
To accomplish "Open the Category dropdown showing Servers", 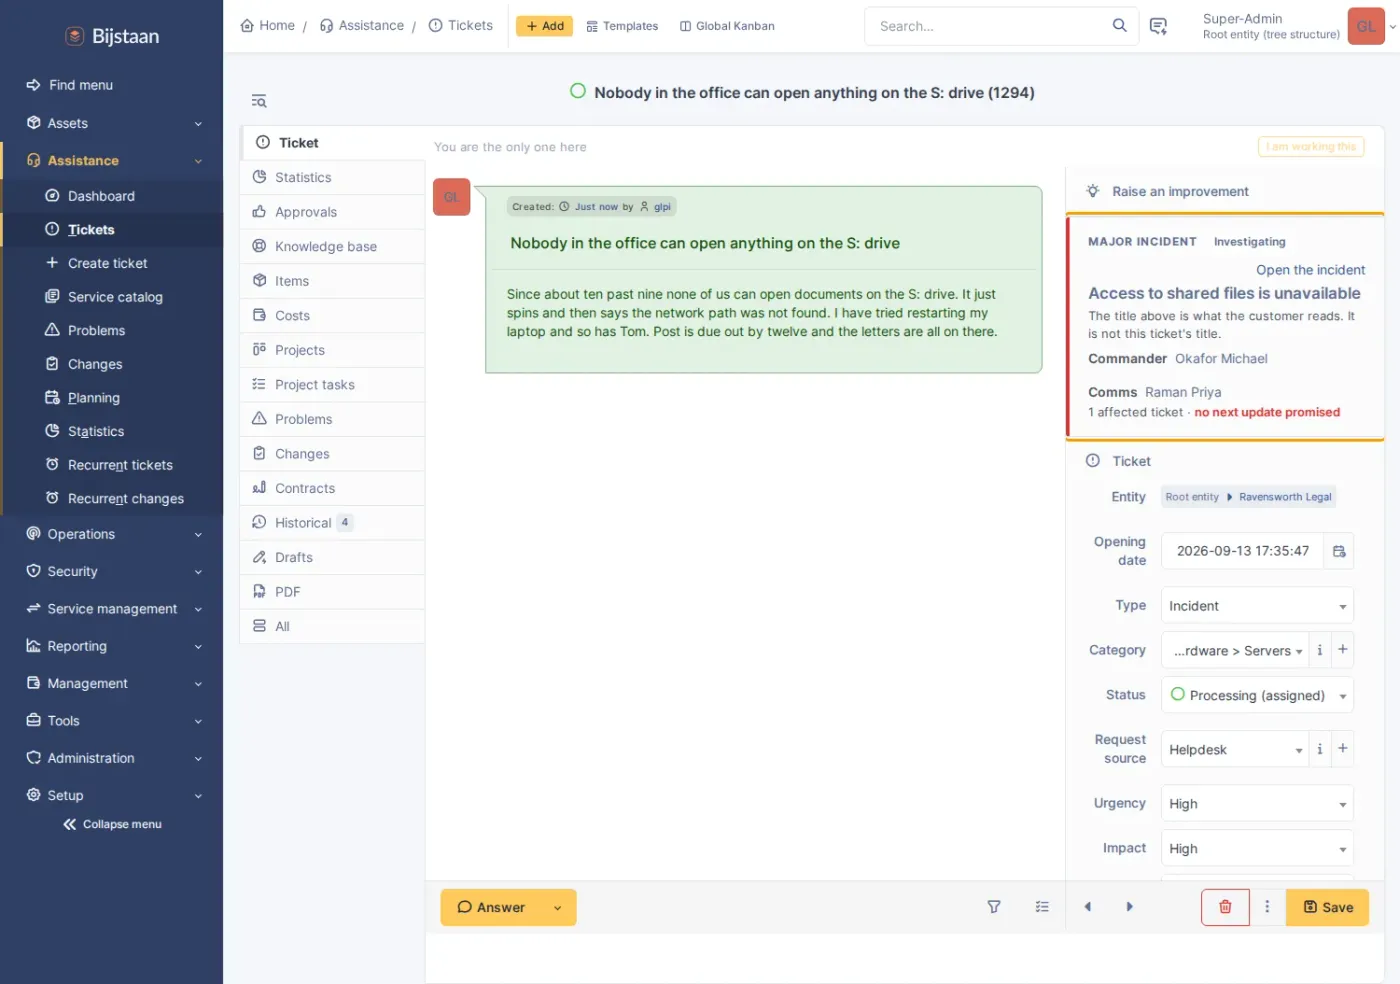I will [x=1235, y=650].
